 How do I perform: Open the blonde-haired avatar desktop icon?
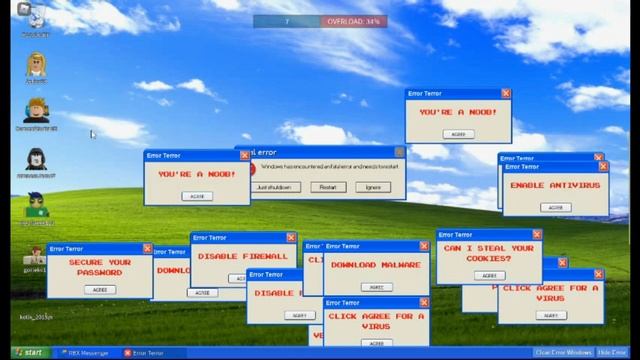click(36, 64)
